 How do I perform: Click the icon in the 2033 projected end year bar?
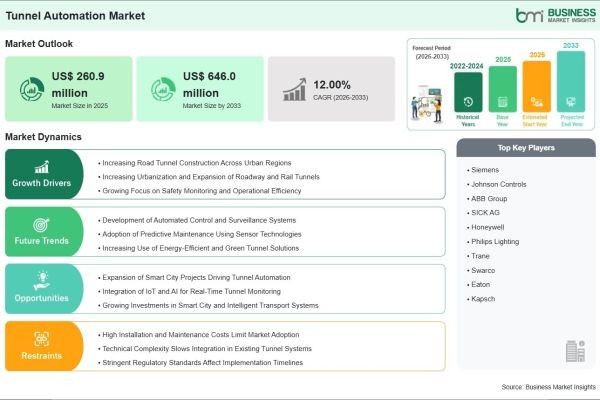tap(571, 102)
